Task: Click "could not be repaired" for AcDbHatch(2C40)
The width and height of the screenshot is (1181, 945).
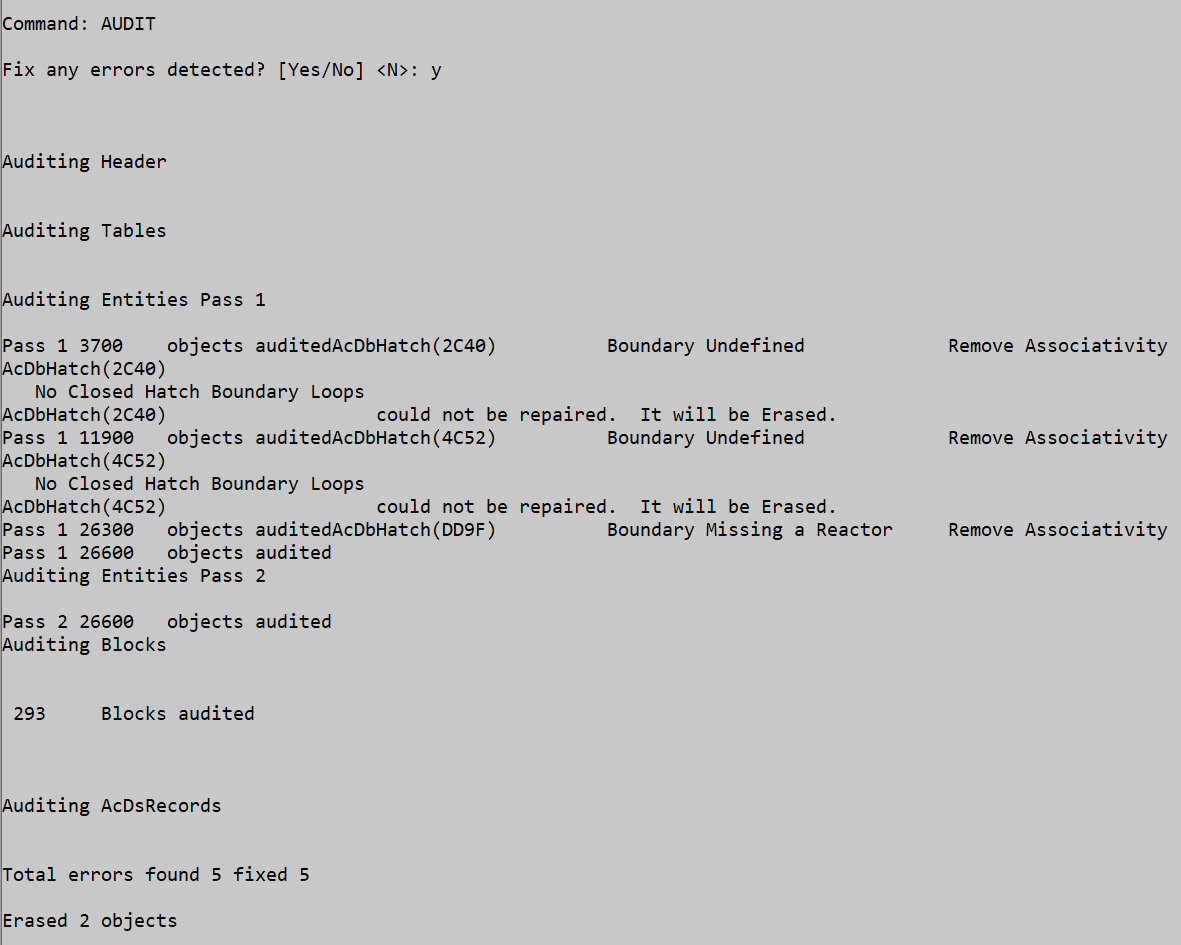Action: 496,415
